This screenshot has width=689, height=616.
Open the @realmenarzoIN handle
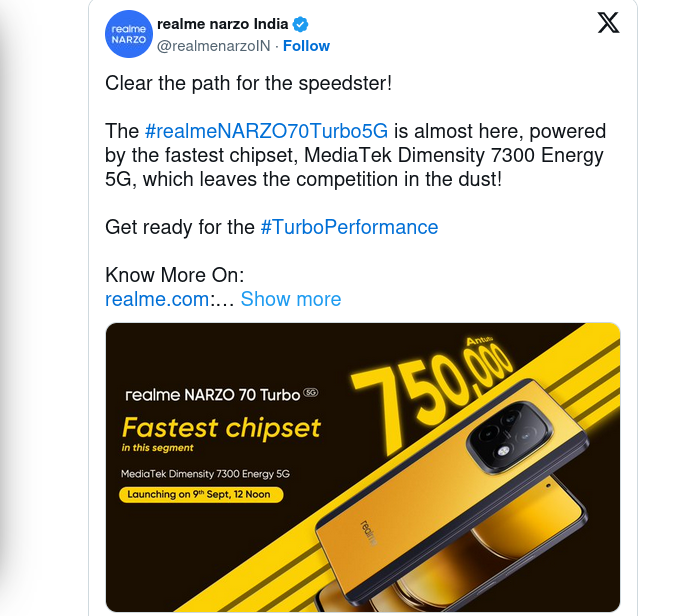point(214,46)
